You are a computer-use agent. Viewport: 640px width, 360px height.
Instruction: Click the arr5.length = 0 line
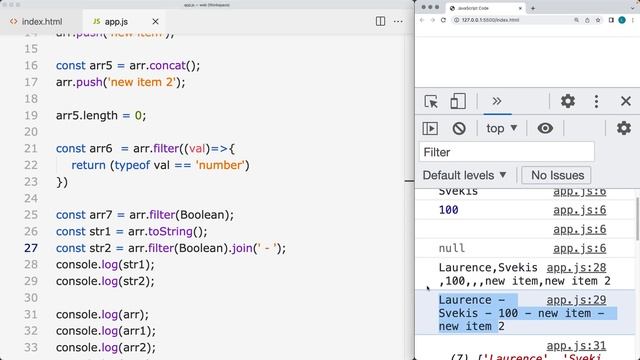101,116
